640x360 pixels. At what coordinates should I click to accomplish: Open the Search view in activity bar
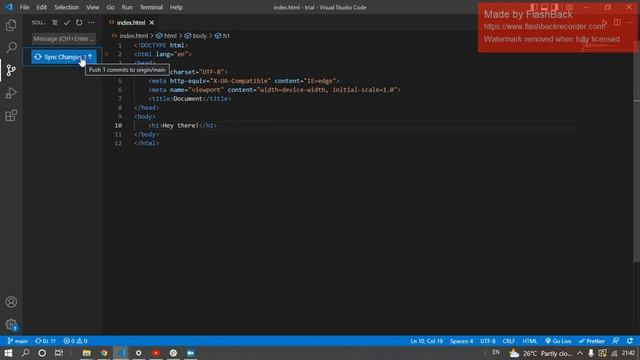point(11,47)
